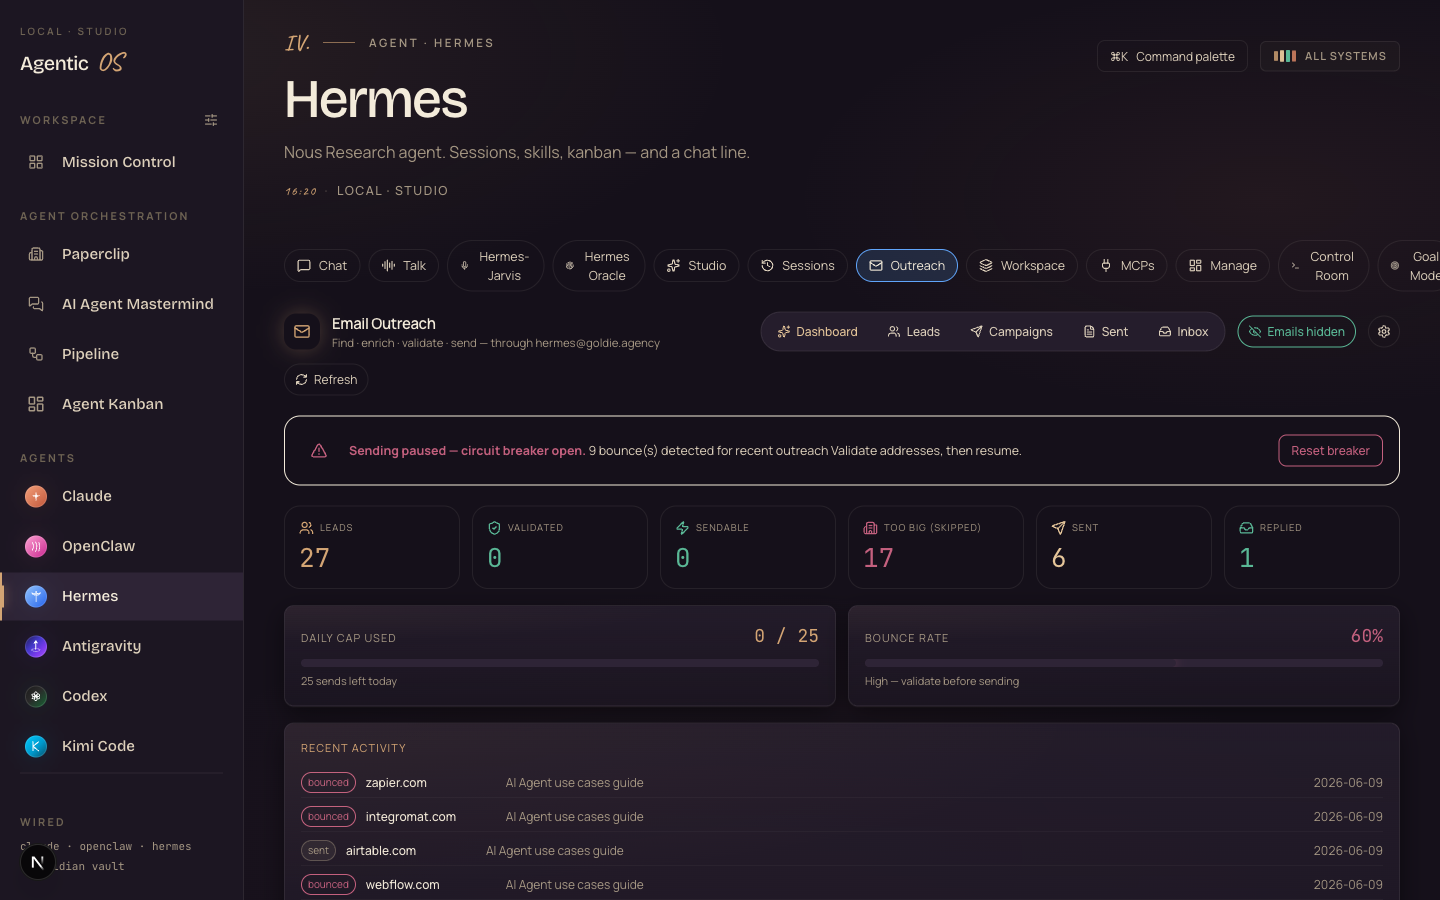Click the Agentic OS logo

tap(73, 63)
